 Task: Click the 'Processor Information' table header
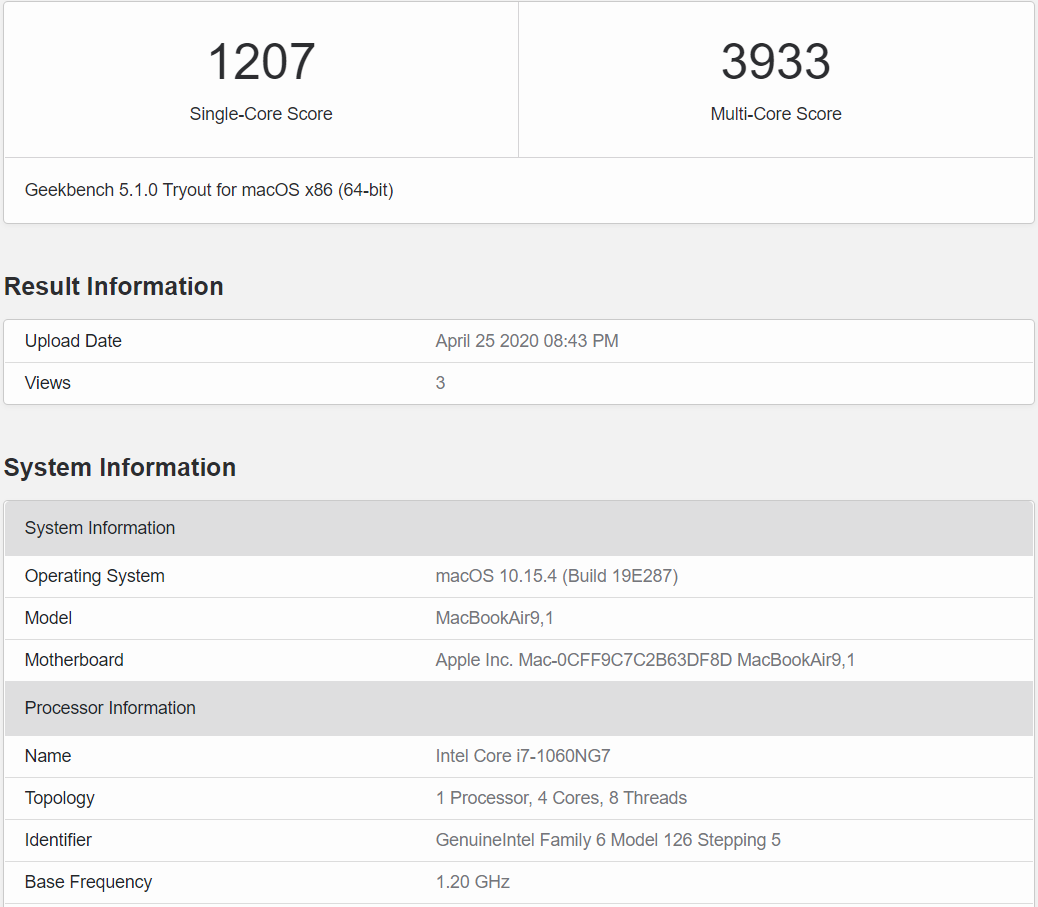click(519, 708)
